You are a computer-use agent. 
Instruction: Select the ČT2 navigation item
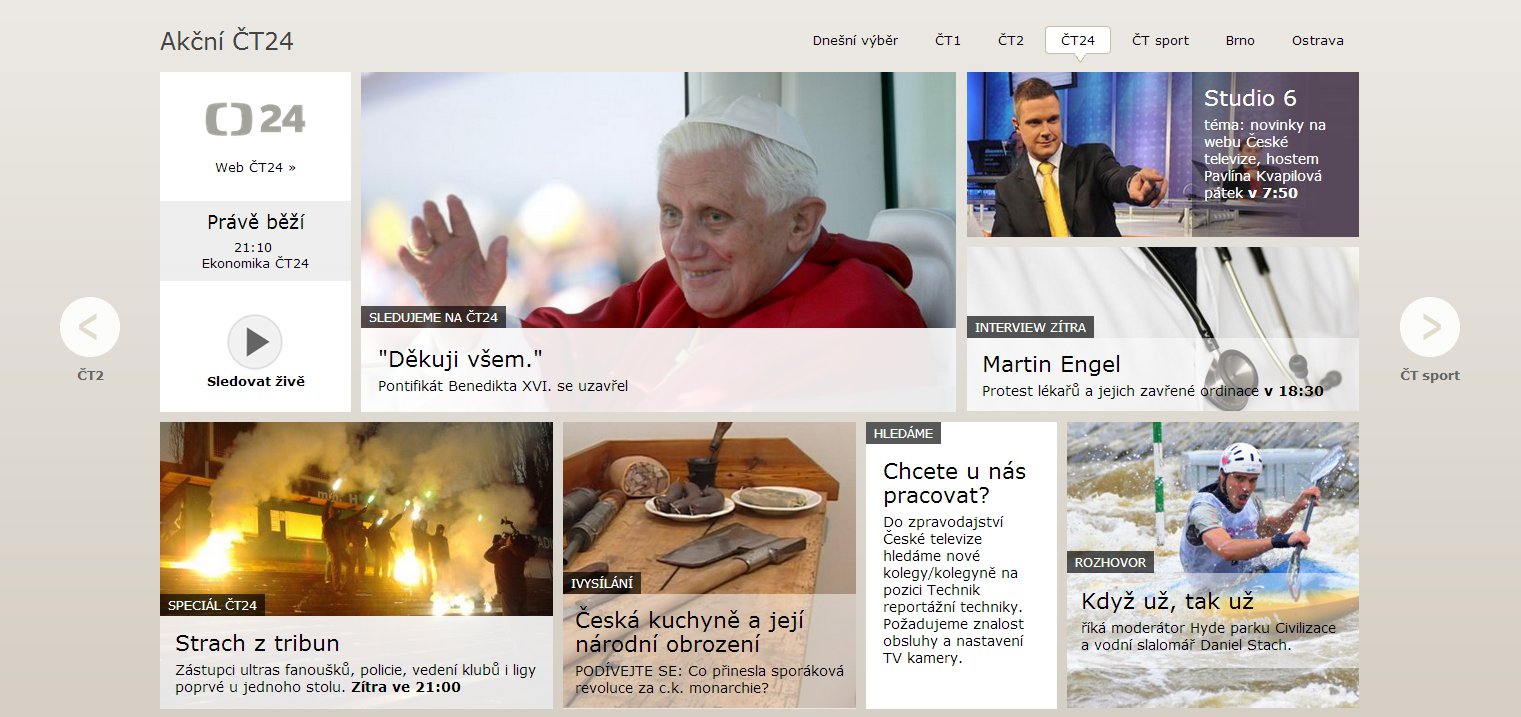coord(1010,40)
